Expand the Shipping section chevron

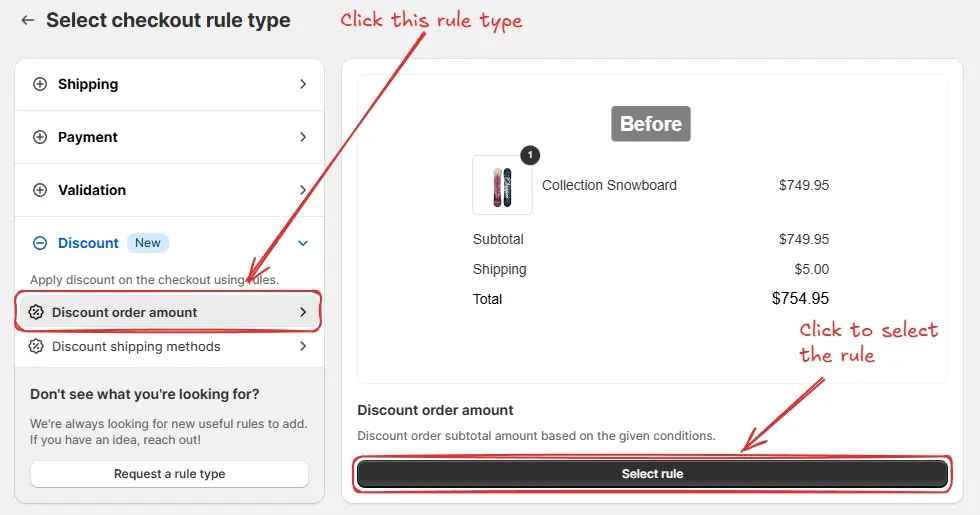point(303,84)
